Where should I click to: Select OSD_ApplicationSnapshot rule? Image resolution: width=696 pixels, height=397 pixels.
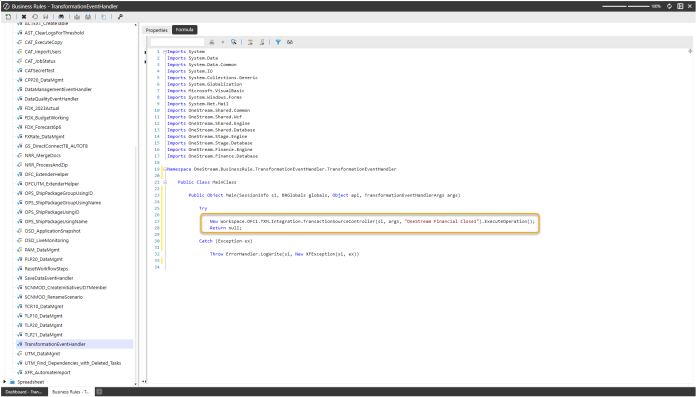click(53, 231)
